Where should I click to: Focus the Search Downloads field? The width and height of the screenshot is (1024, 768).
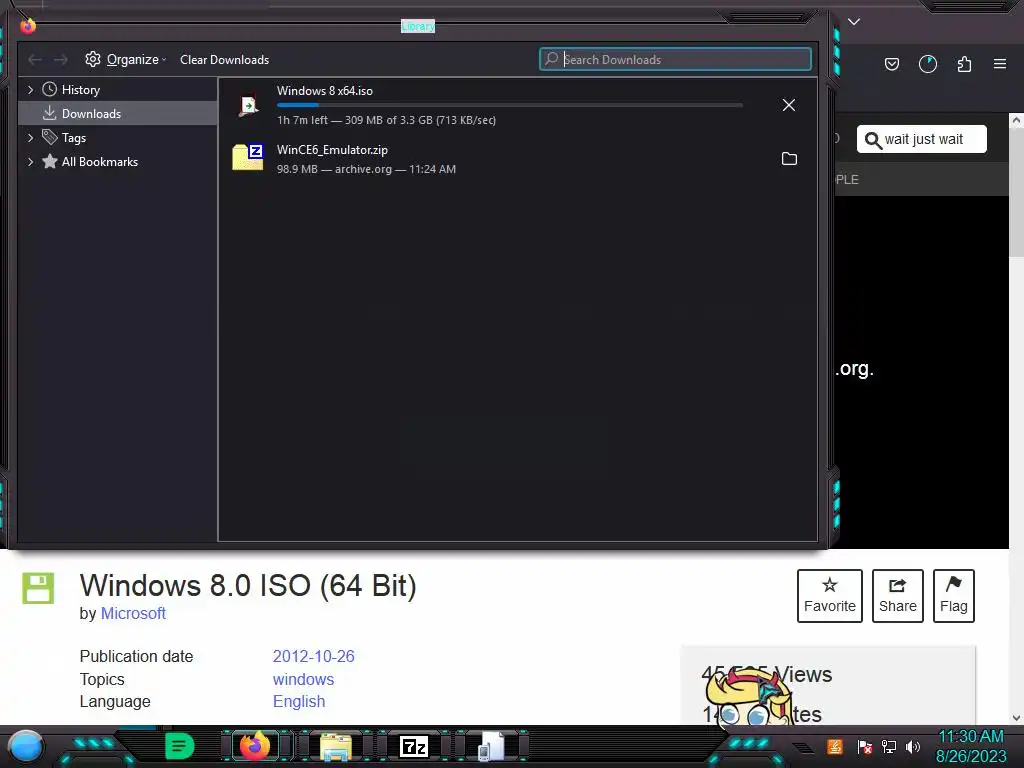click(x=675, y=59)
